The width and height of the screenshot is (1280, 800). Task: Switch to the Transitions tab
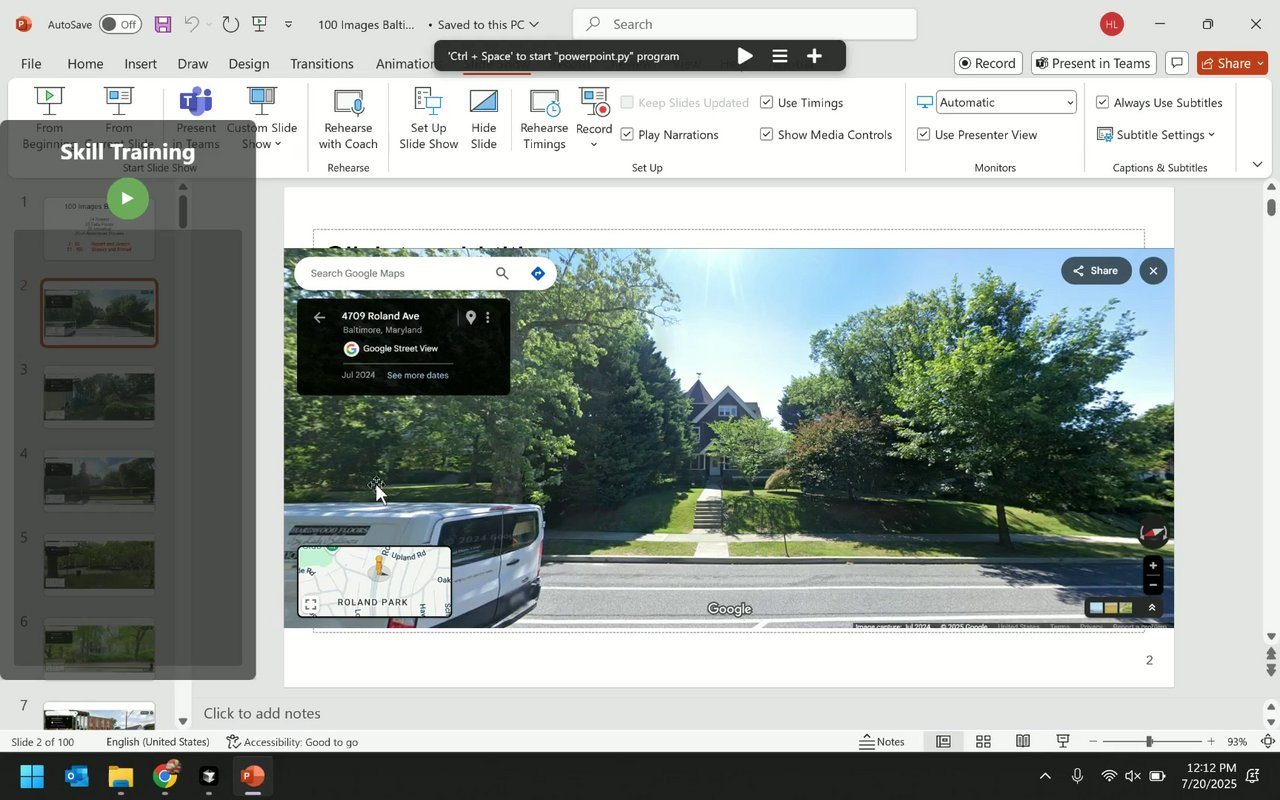click(321, 63)
